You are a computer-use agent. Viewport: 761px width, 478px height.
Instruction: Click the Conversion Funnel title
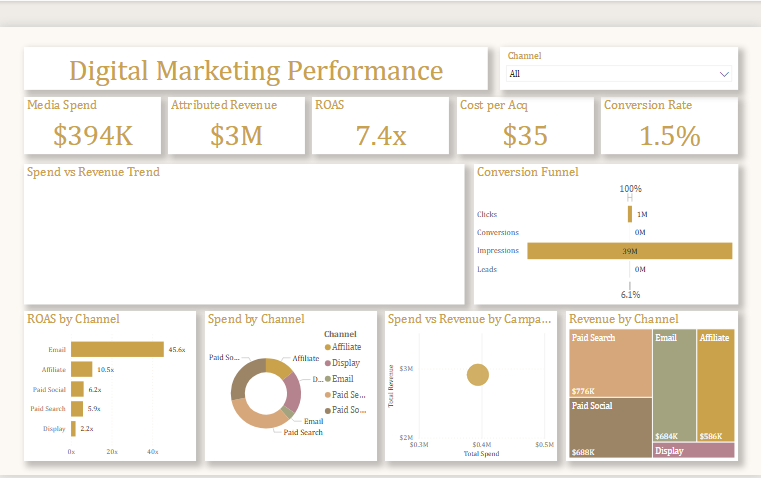528,172
